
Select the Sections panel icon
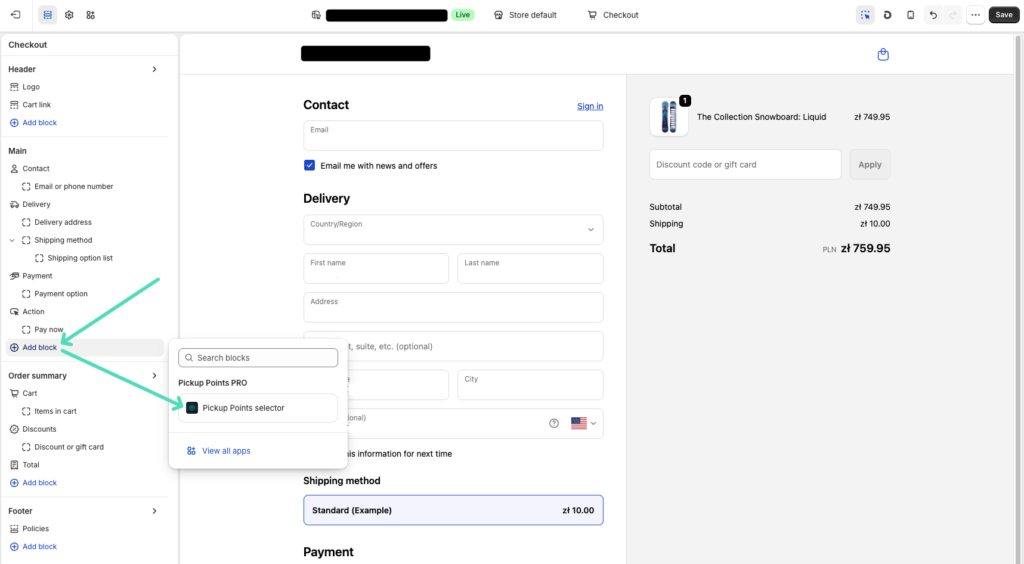point(48,14)
